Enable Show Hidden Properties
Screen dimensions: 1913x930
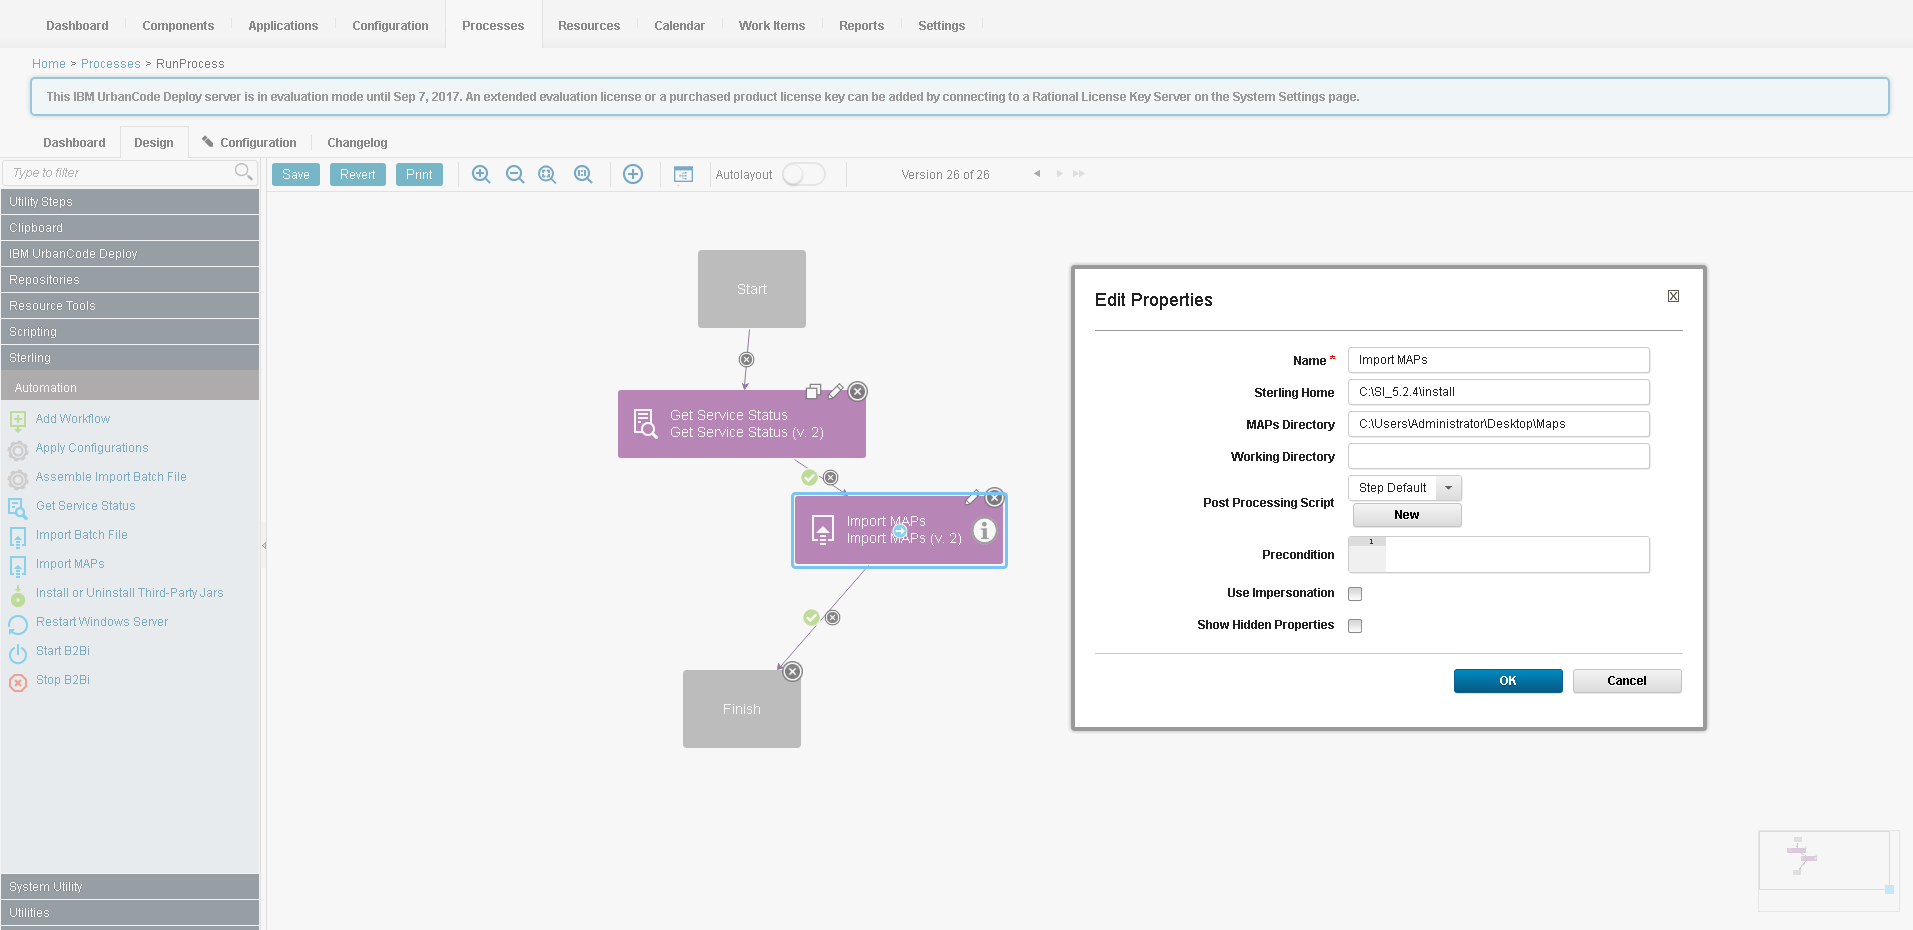(x=1355, y=625)
